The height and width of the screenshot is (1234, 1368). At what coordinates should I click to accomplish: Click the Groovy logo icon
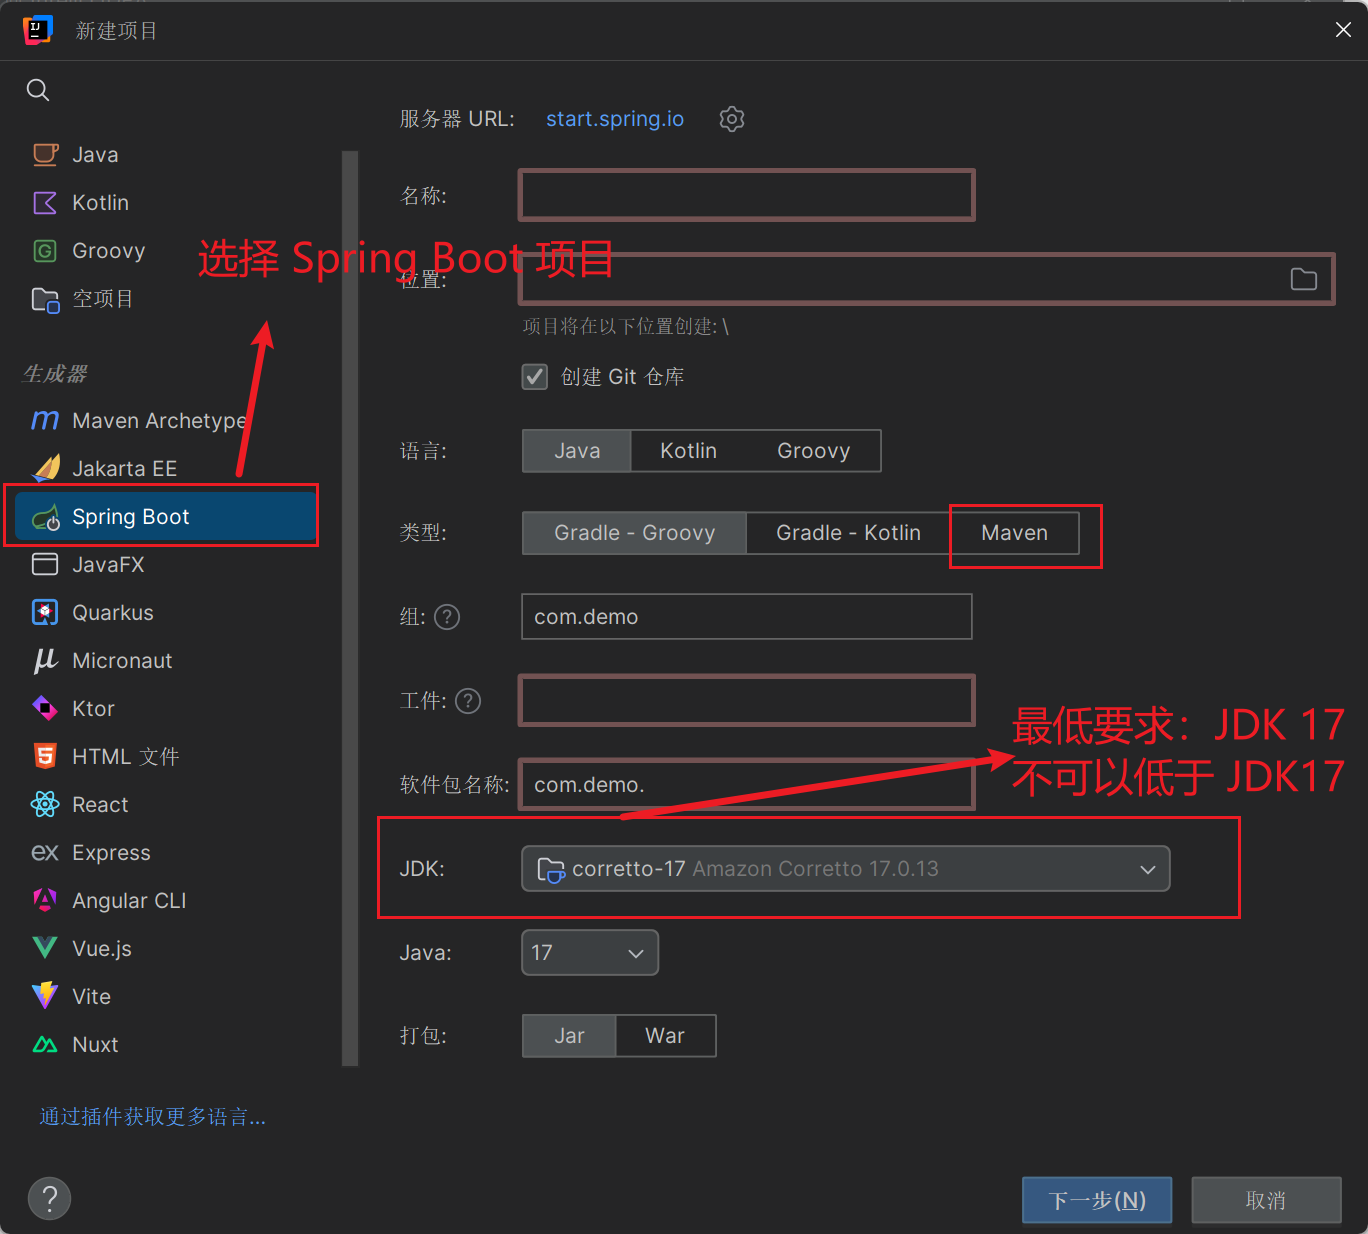[45, 250]
